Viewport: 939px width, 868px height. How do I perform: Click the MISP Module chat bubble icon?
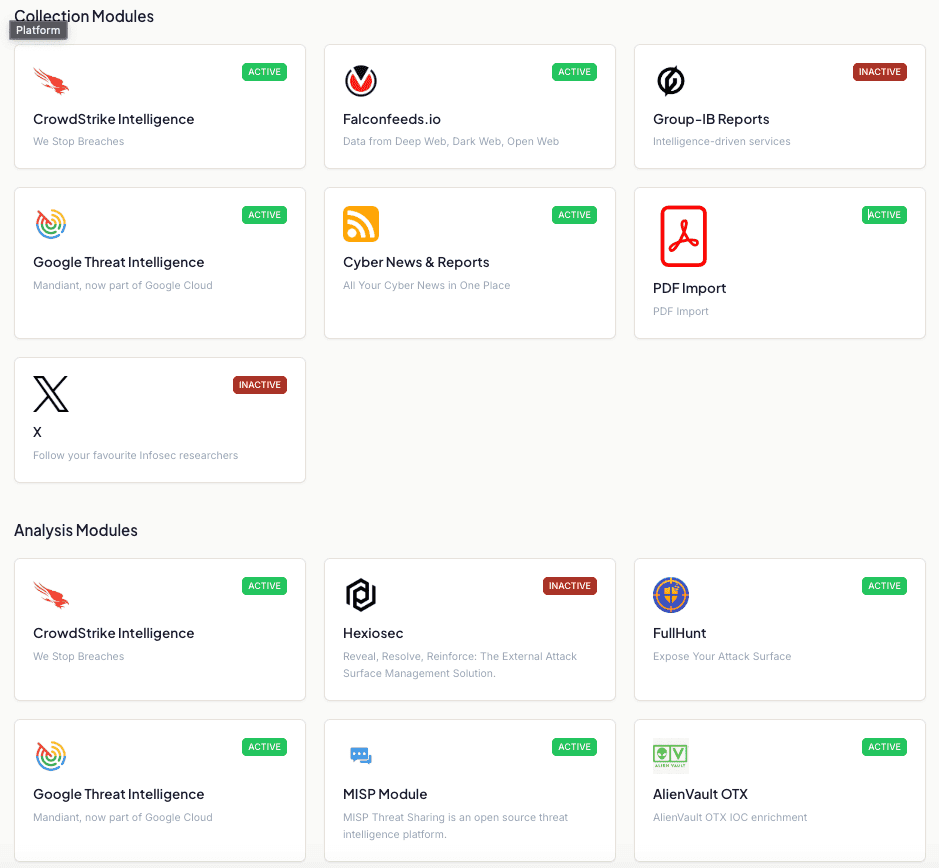pyautogui.click(x=361, y=756)
